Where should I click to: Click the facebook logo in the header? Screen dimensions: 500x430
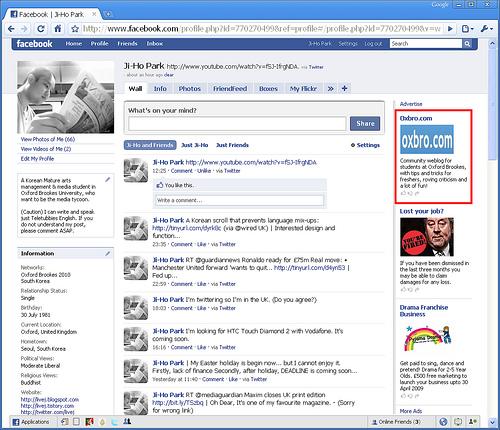click(34, 44)
